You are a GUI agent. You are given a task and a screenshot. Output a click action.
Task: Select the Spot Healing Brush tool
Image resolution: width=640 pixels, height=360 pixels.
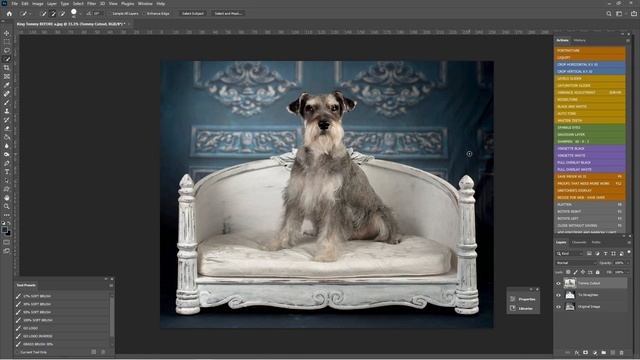click(x=7, y=93)
